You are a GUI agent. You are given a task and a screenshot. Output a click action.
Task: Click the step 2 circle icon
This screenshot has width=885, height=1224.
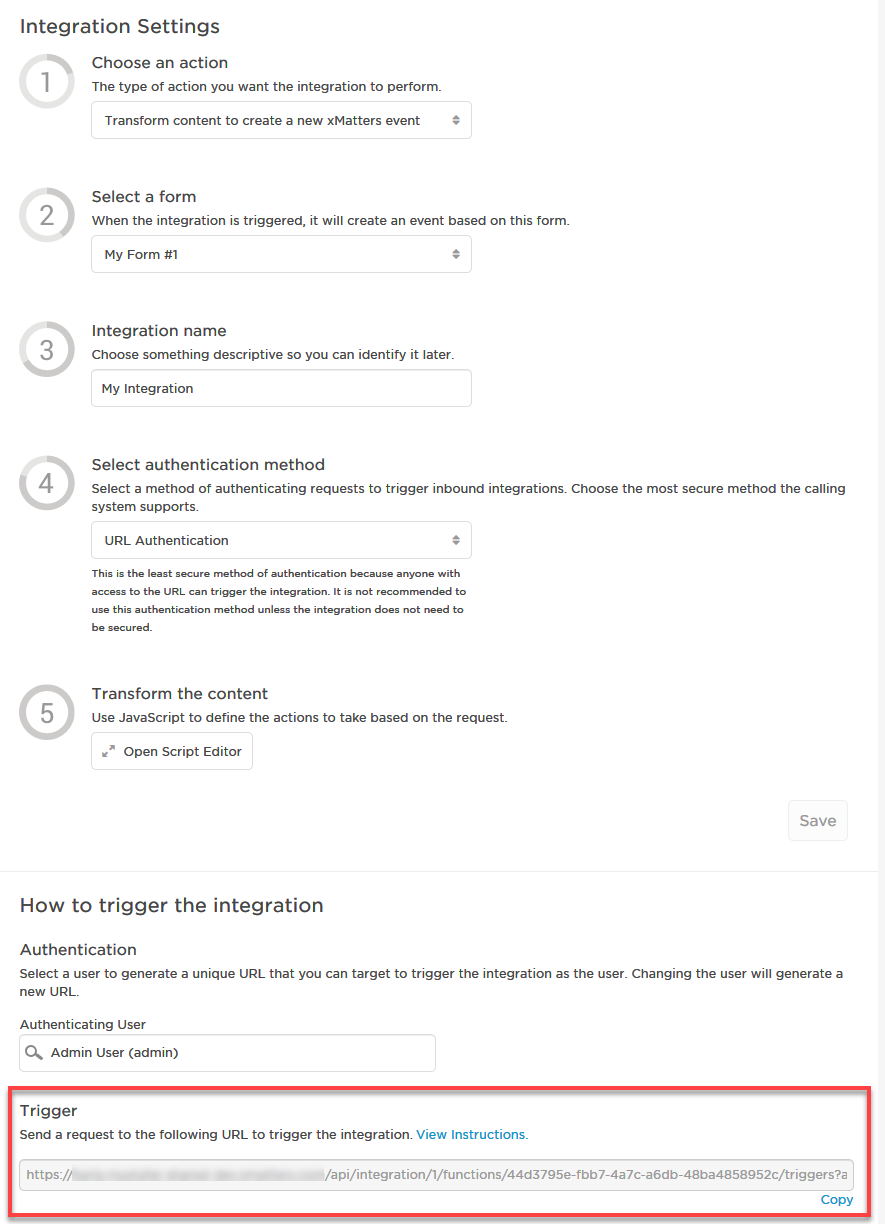coord(47,215)
